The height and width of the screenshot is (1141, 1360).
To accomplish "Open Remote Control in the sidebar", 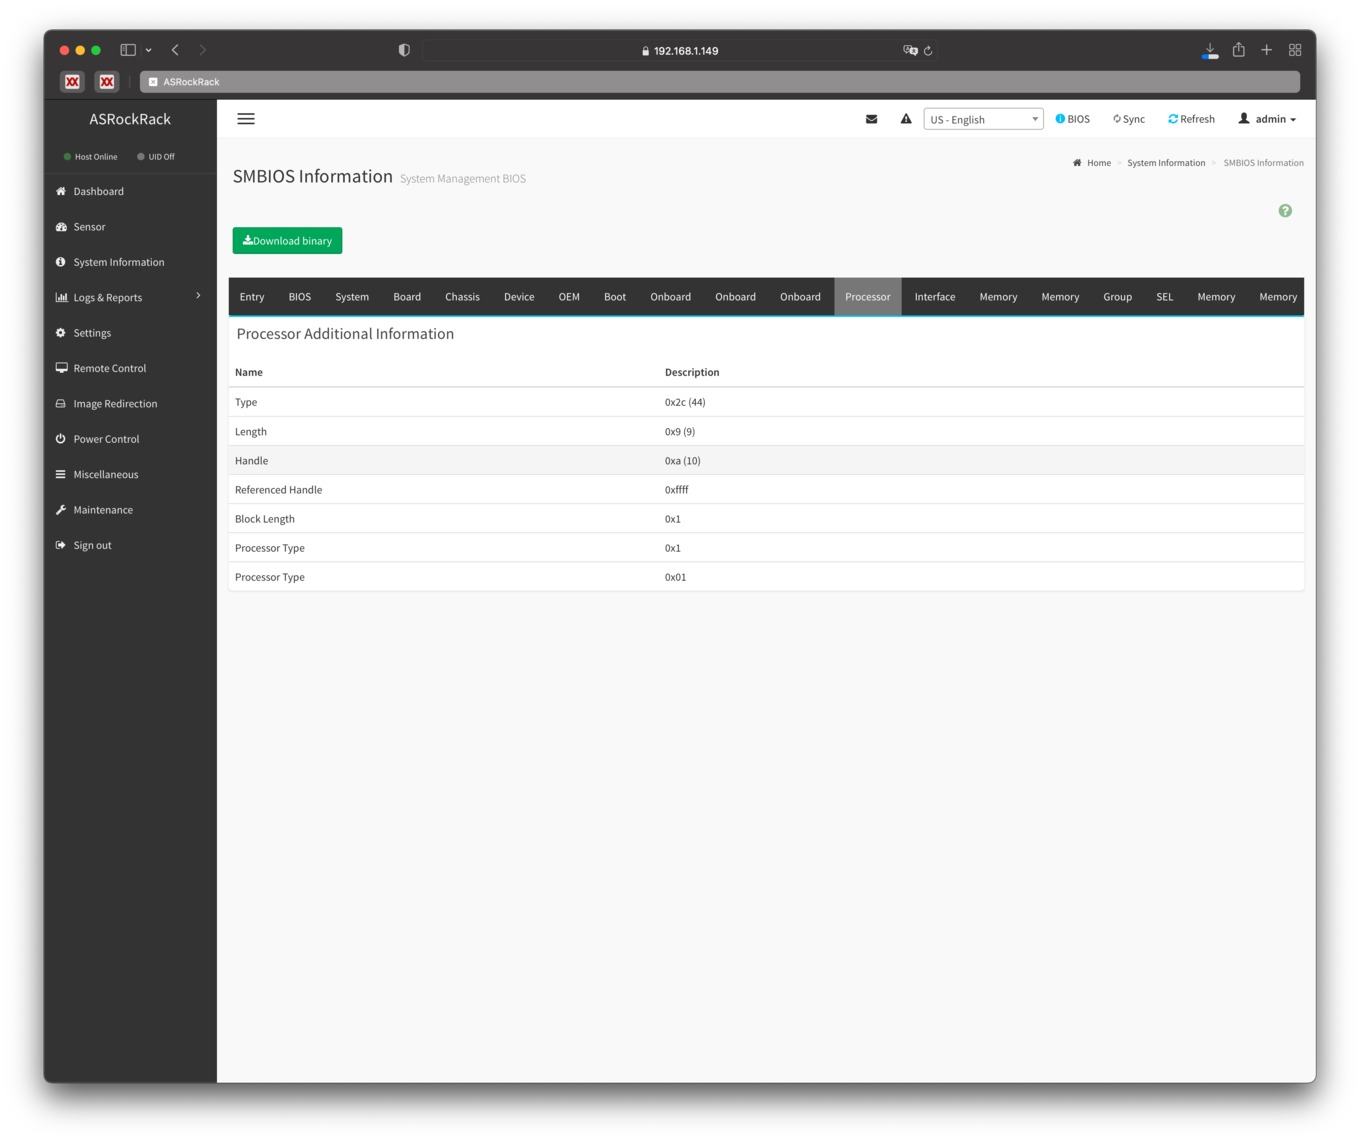I will 109,368.
